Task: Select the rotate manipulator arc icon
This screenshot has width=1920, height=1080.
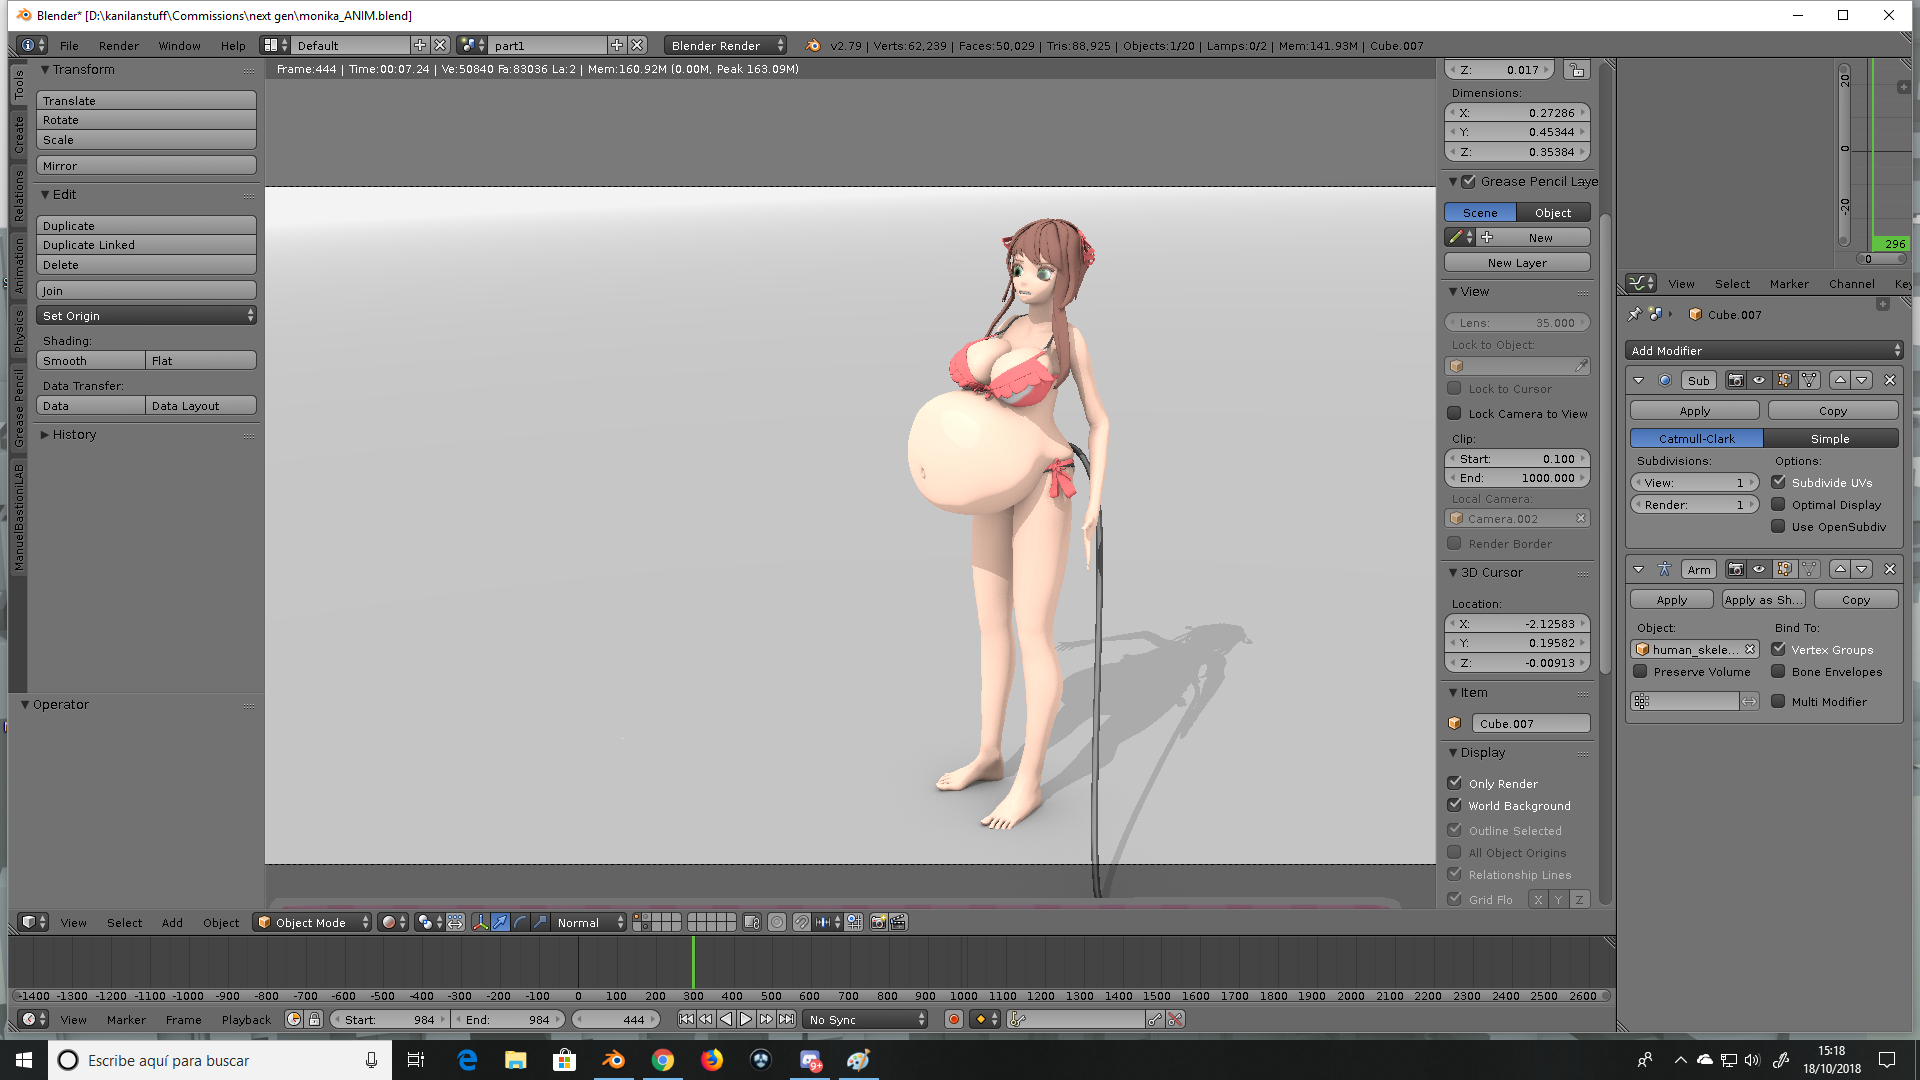Action: click(520, 922)
